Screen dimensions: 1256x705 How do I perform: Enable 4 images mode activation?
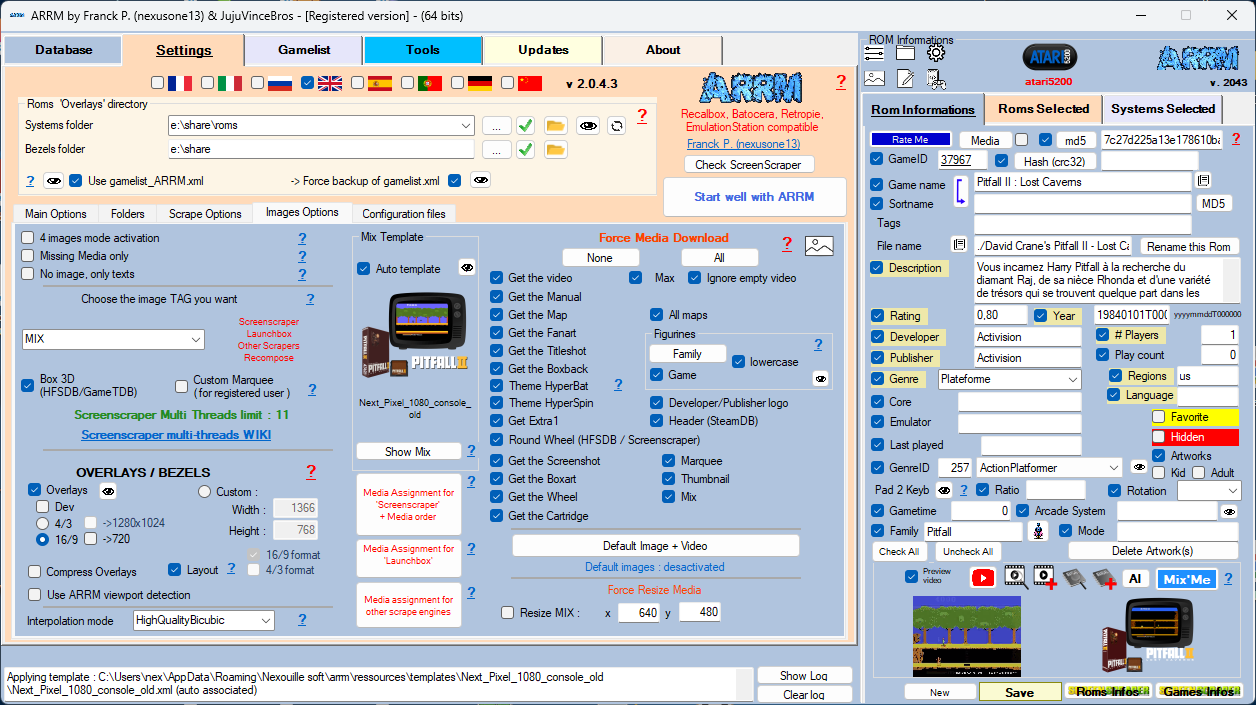tap(29, 238)
